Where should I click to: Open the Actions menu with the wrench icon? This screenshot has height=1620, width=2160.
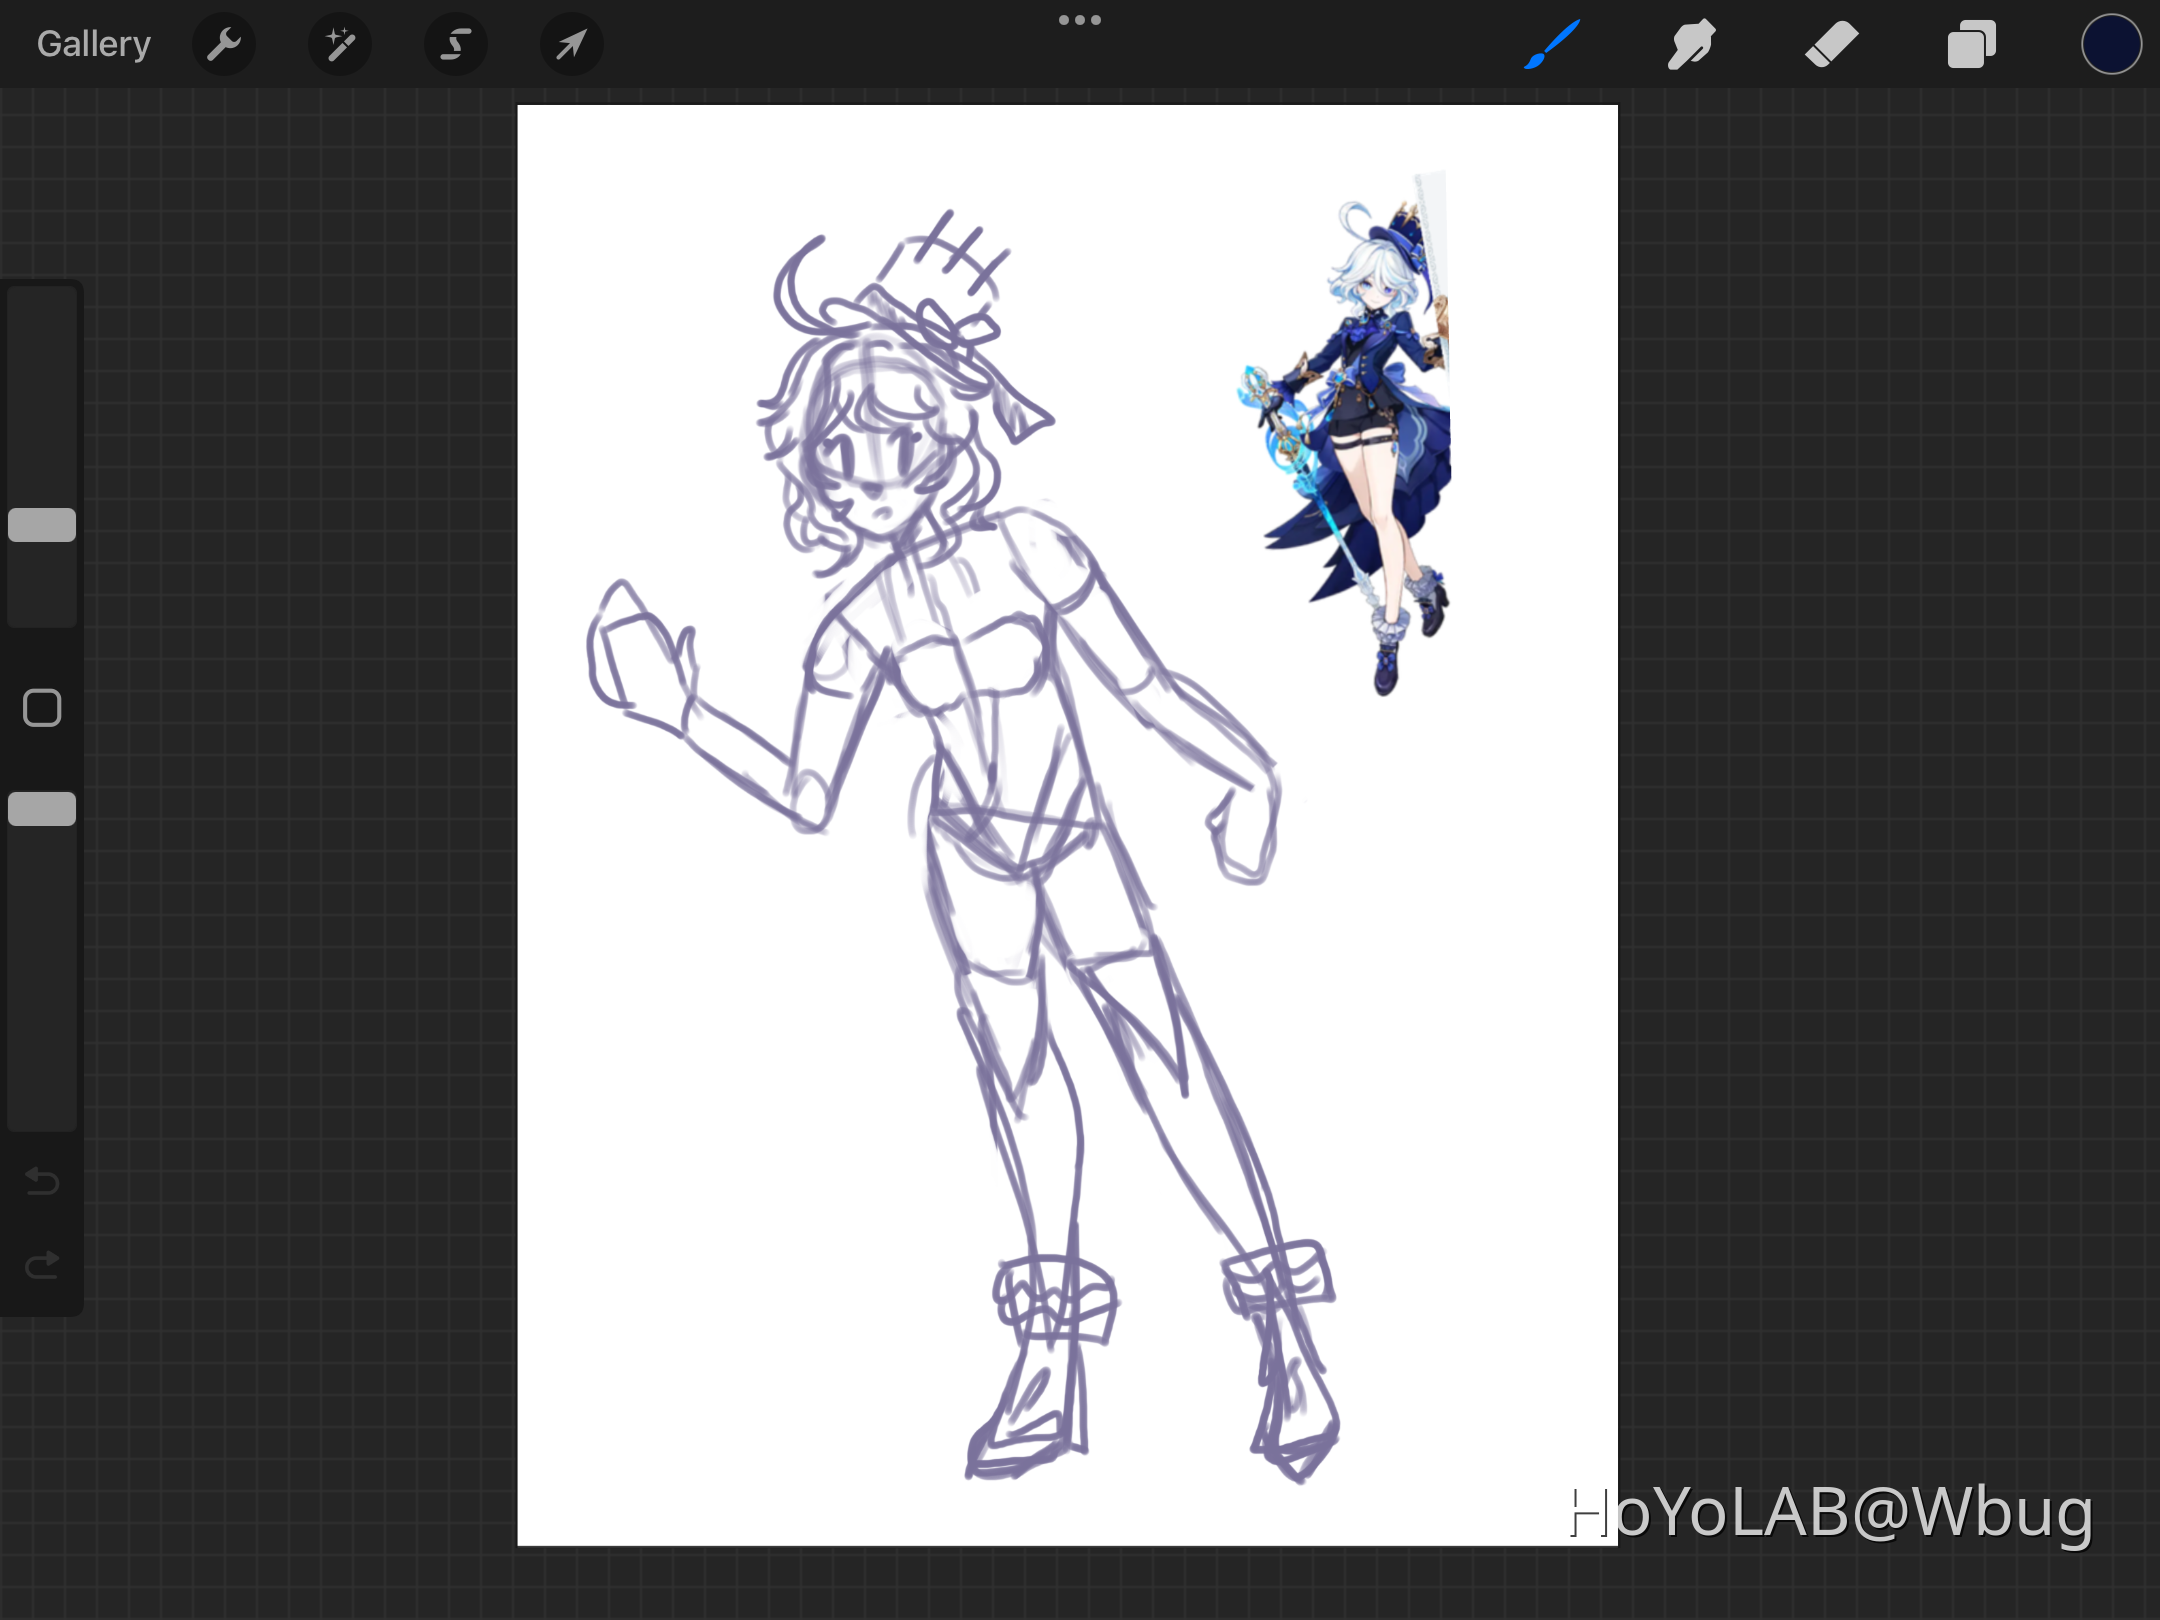(x=224, y=44)
